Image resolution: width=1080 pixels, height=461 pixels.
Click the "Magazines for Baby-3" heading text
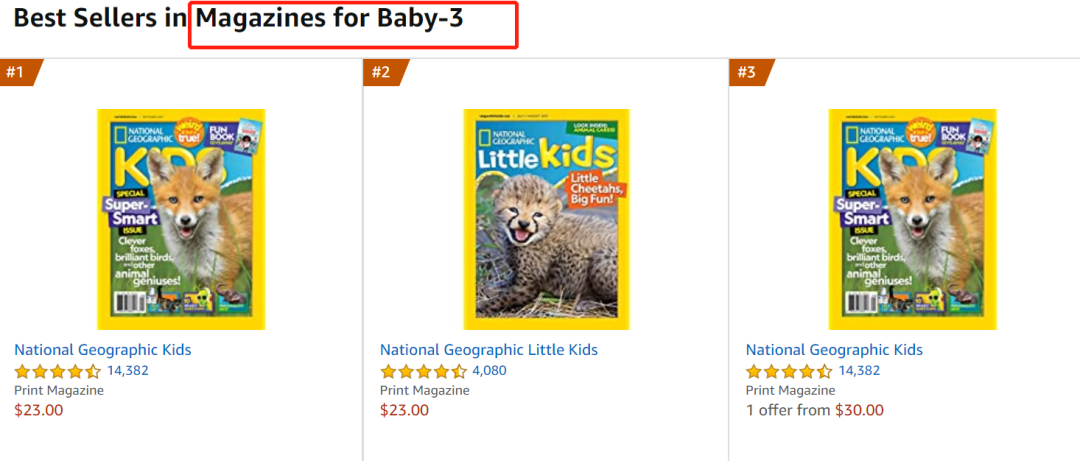pos(330,18)
